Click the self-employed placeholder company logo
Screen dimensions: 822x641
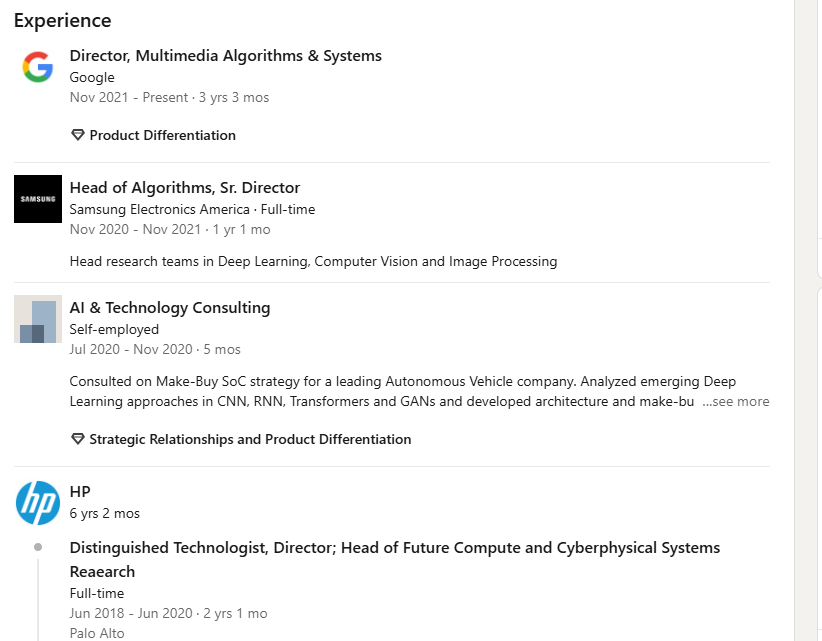coord(38,319)
